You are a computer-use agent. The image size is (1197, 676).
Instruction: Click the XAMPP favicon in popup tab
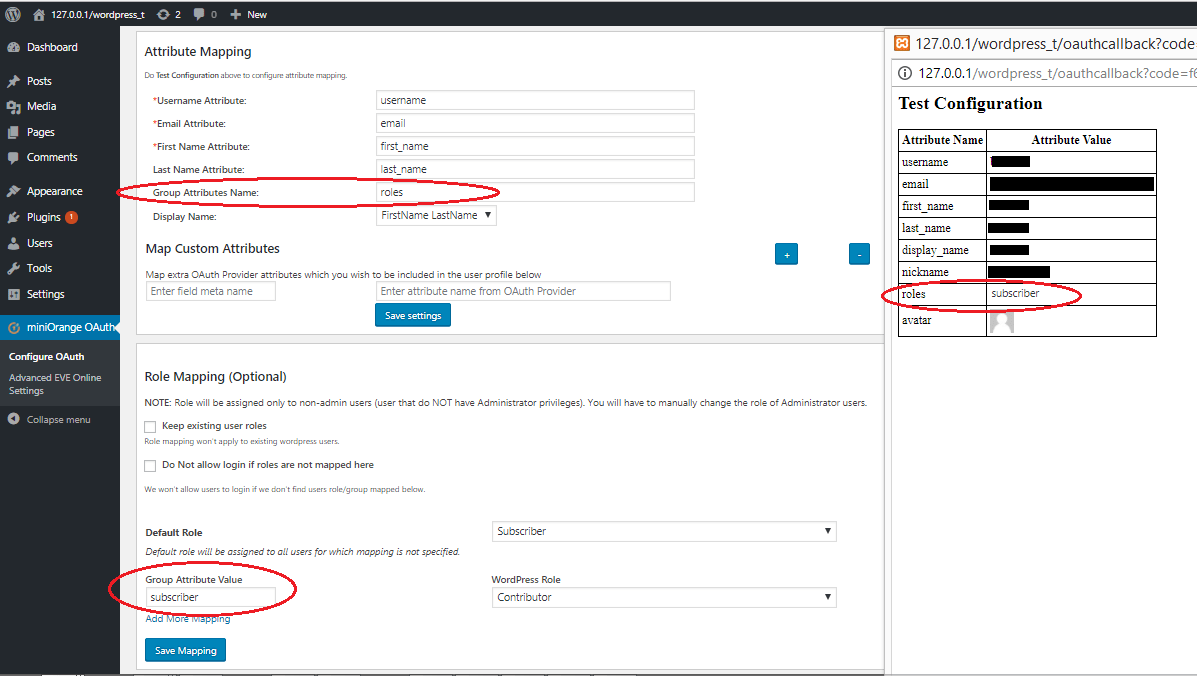click(x=902, y=43)
